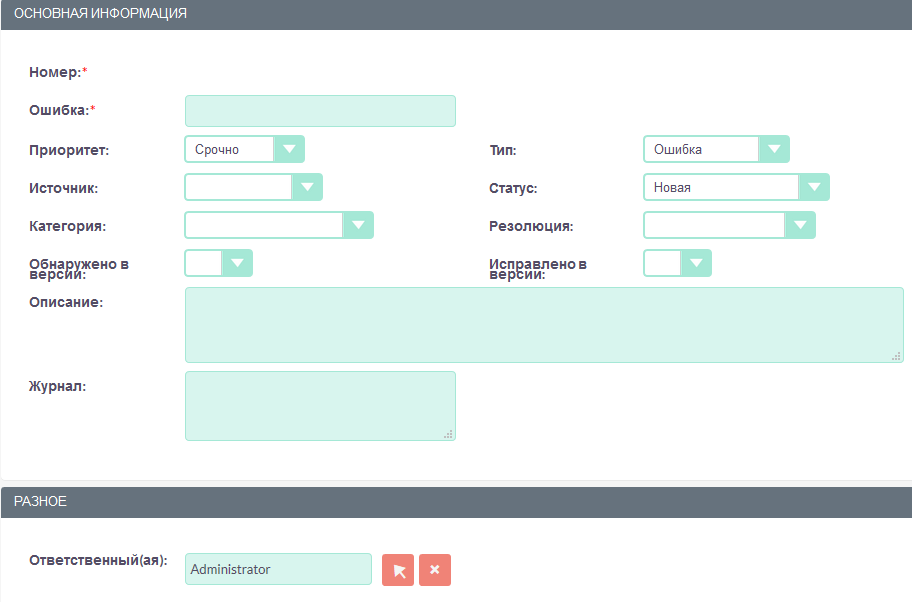Focus the Описание text area
Viewport: 912px width, 602px height.
pyautogui.click(x=543, y=325)
